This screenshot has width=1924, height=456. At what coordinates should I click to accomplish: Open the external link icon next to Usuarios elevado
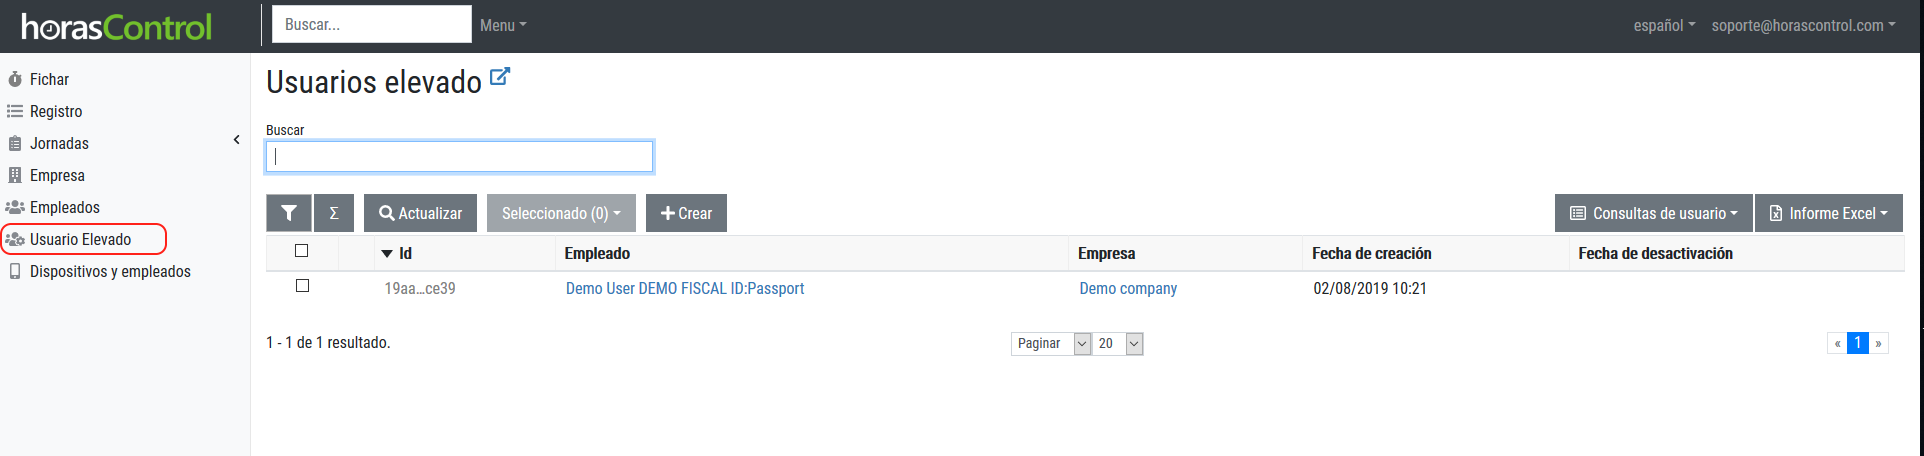click(x=500, y=77)
